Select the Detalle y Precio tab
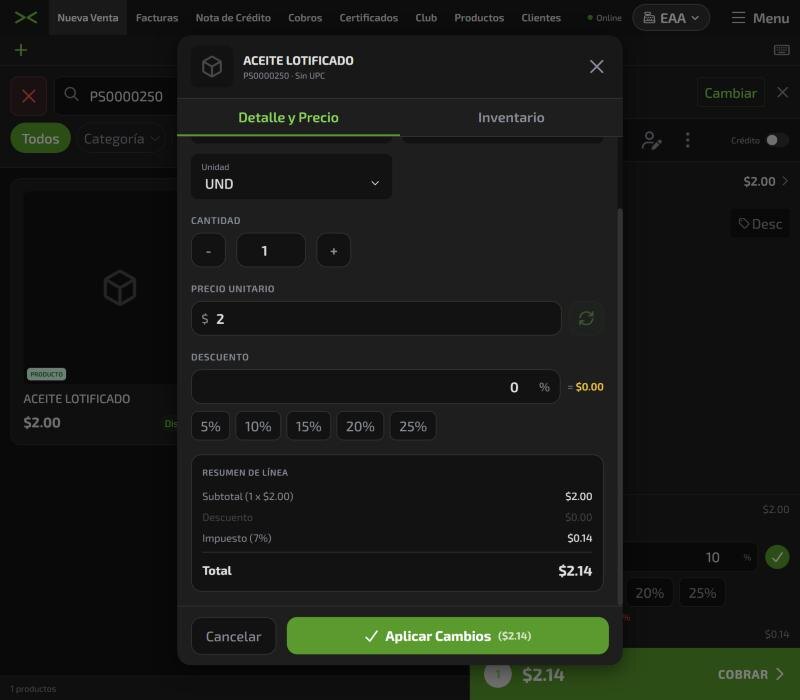 (288, 117)
